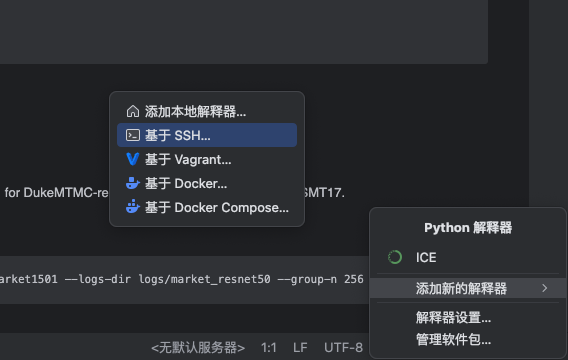568x360 pixels.
Task: Open the LF line separator selector
Action: [300, 348]
